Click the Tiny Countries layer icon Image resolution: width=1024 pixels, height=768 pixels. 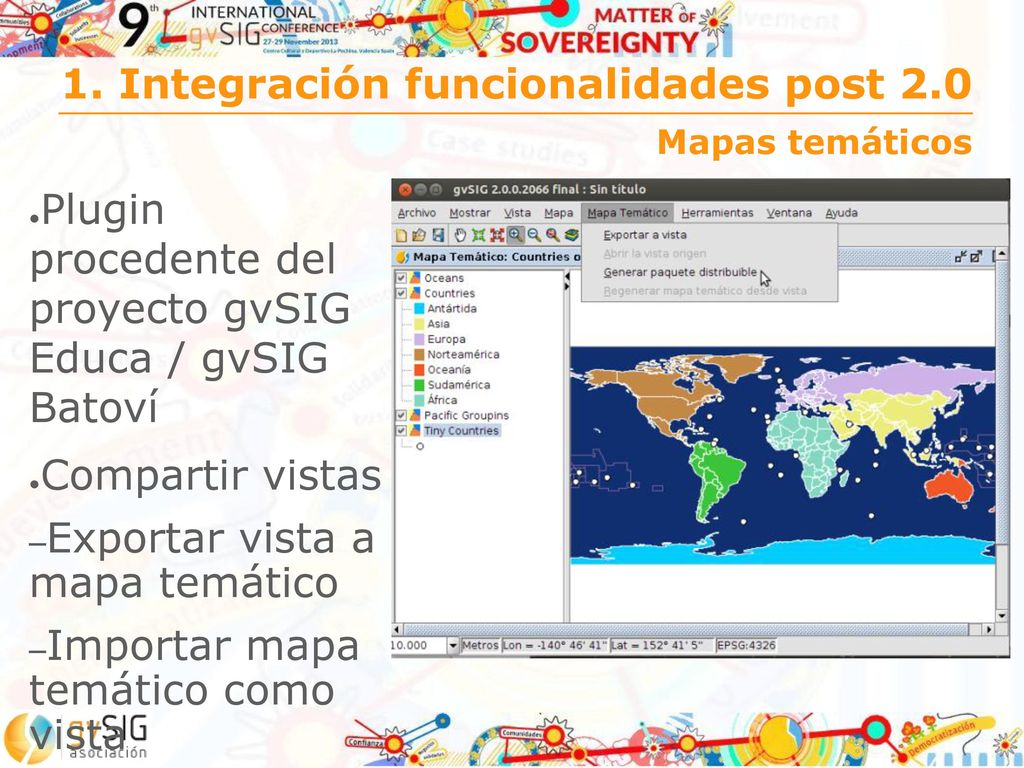[x=415, y=430]
